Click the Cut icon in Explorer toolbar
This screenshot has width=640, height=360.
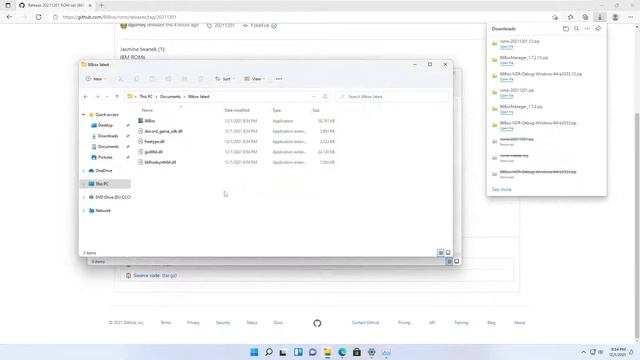tap(120, 79)
